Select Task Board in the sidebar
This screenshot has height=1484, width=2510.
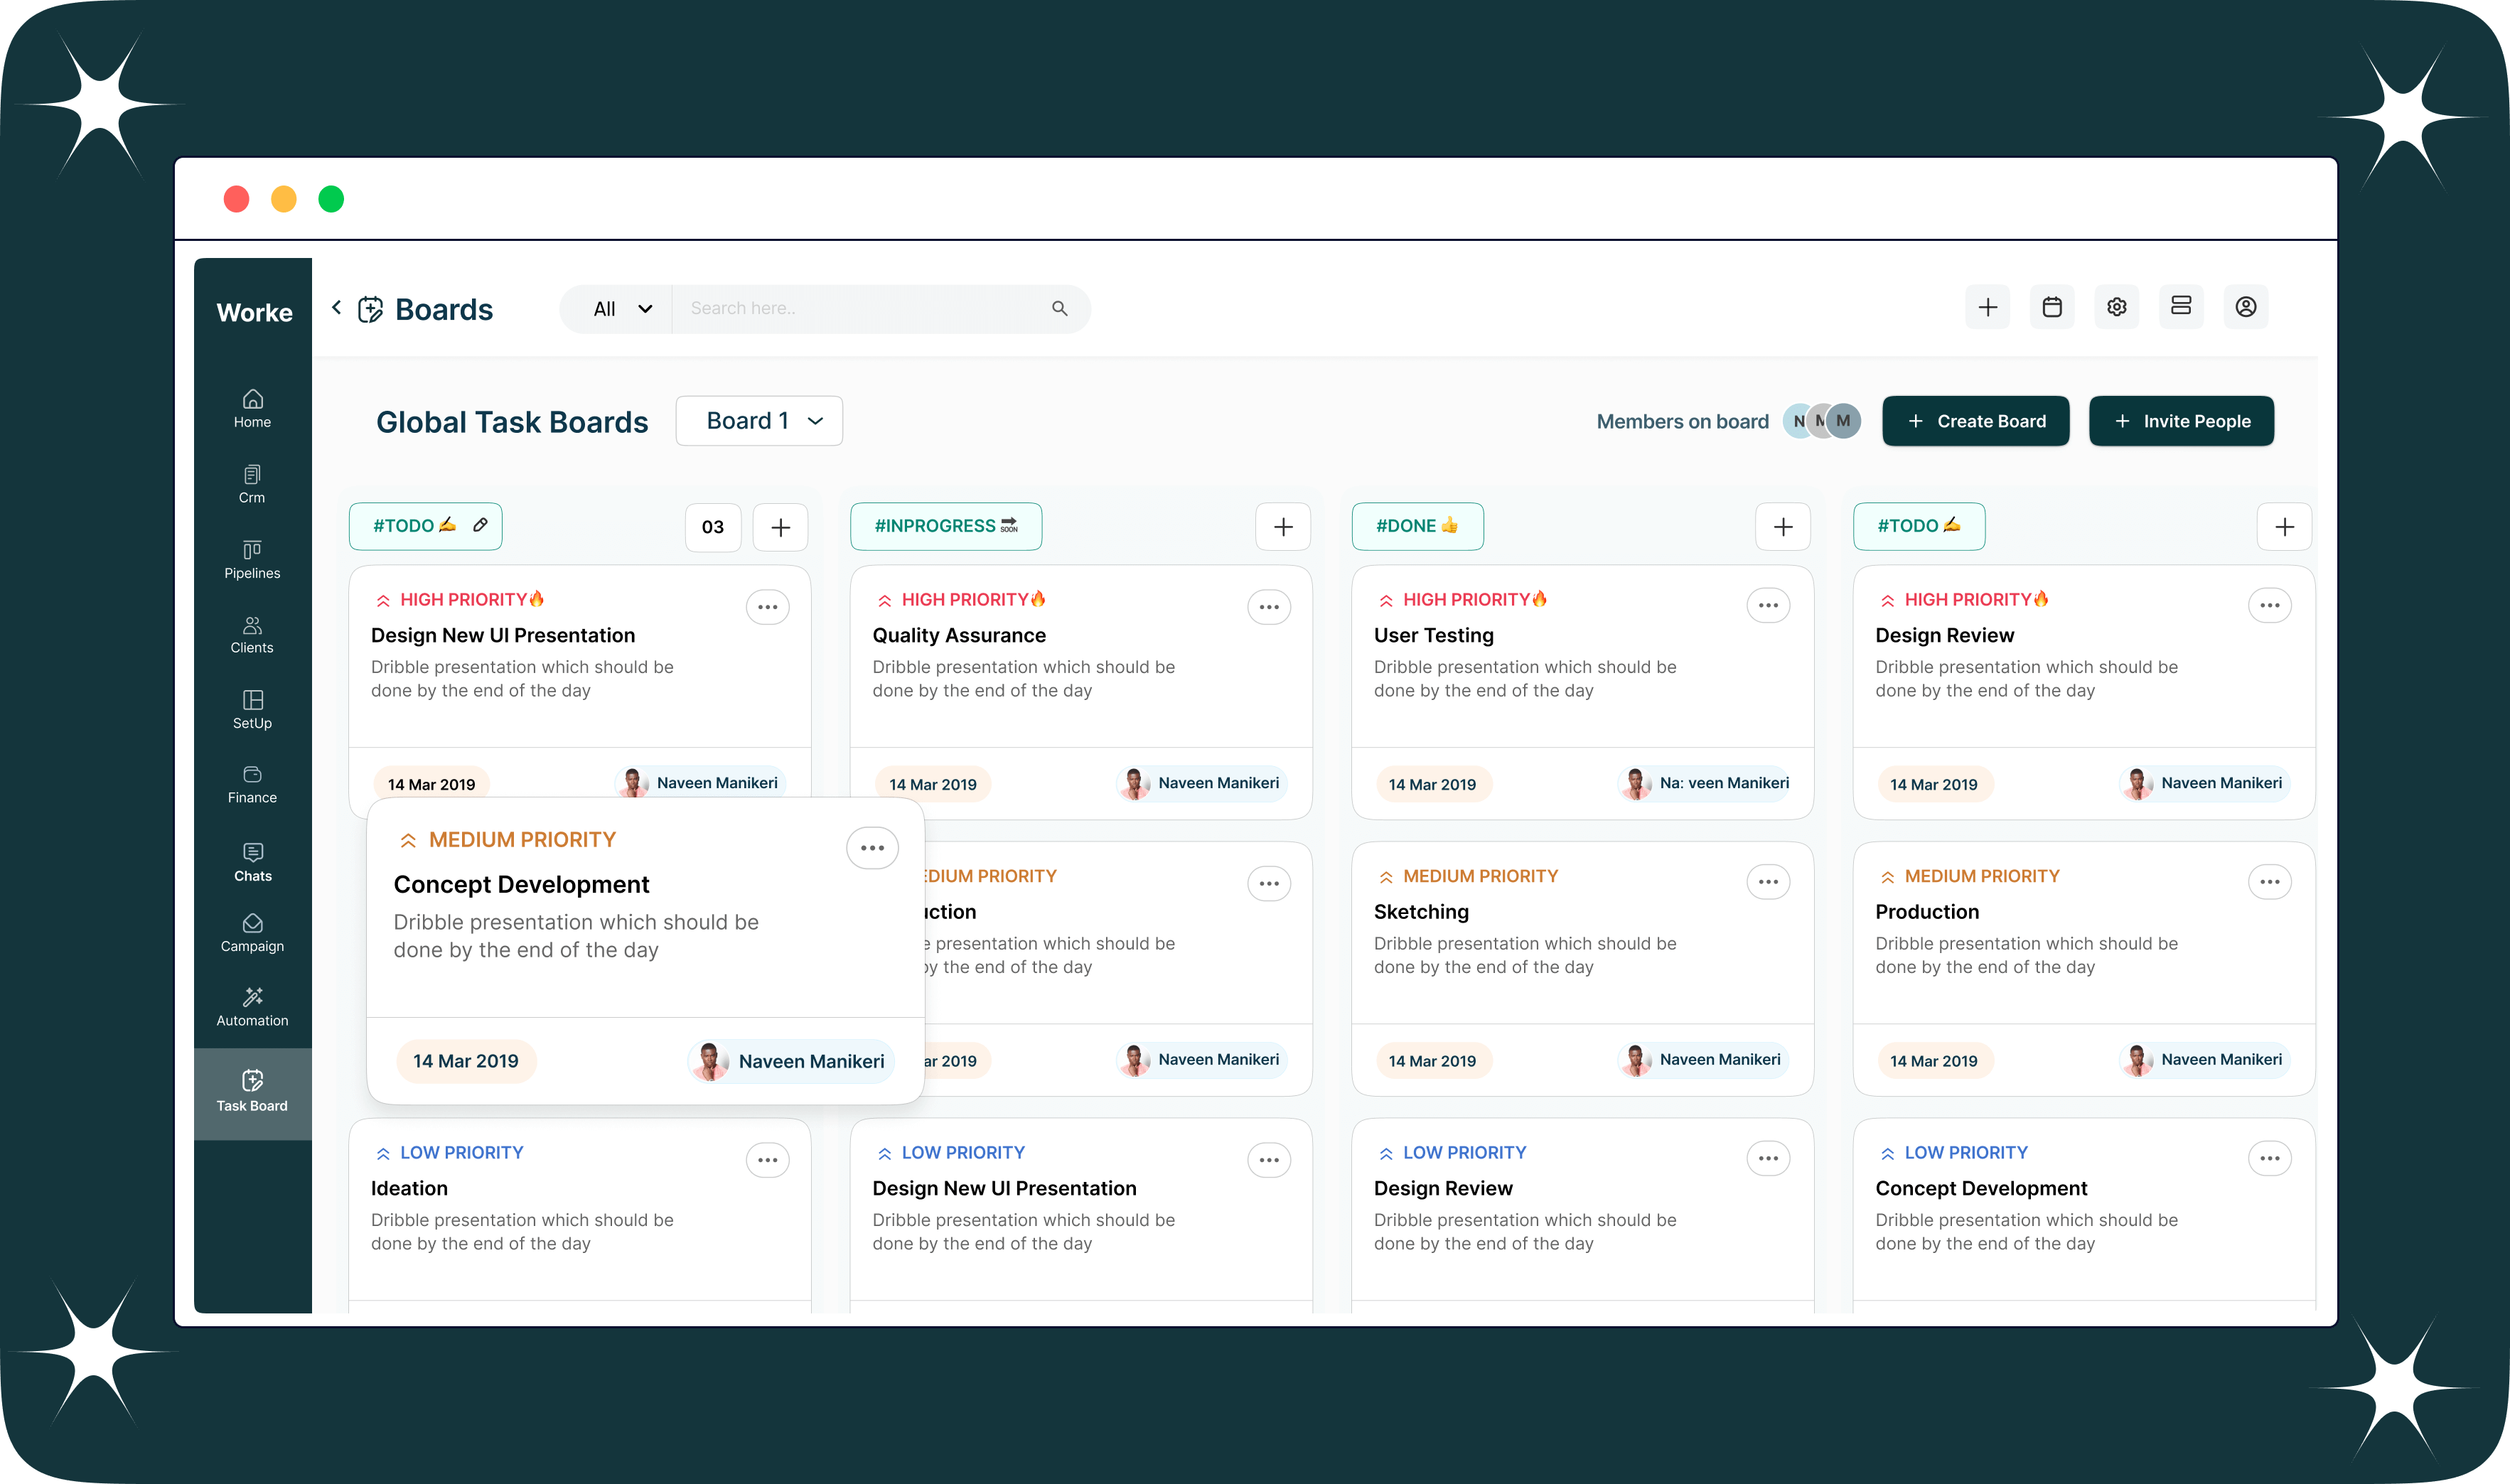click(x=252, y=1093)
